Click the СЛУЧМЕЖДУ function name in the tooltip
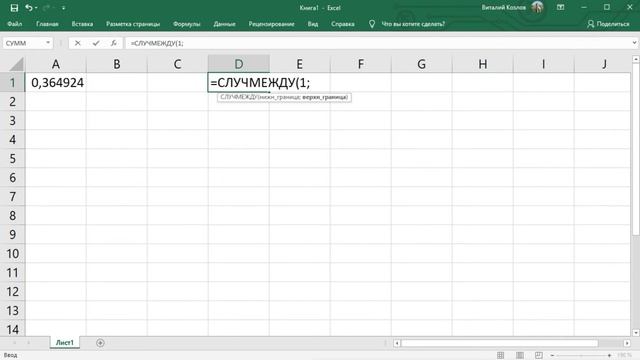 click(x=238, y=97)
